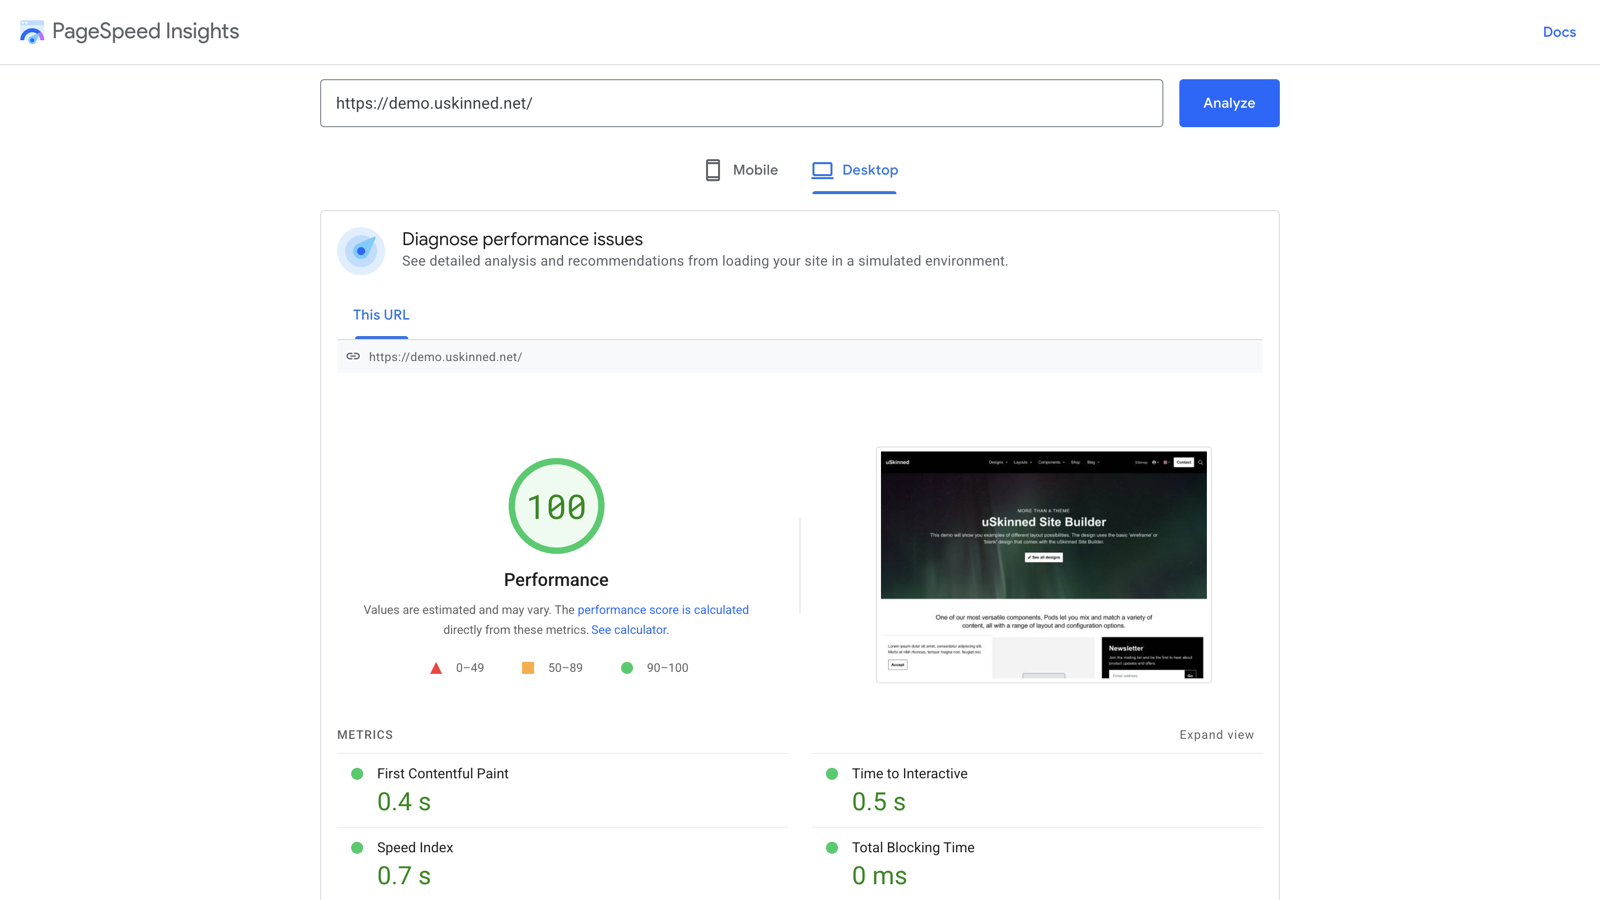Open Expand view for the metrics

click(1217, 734)
